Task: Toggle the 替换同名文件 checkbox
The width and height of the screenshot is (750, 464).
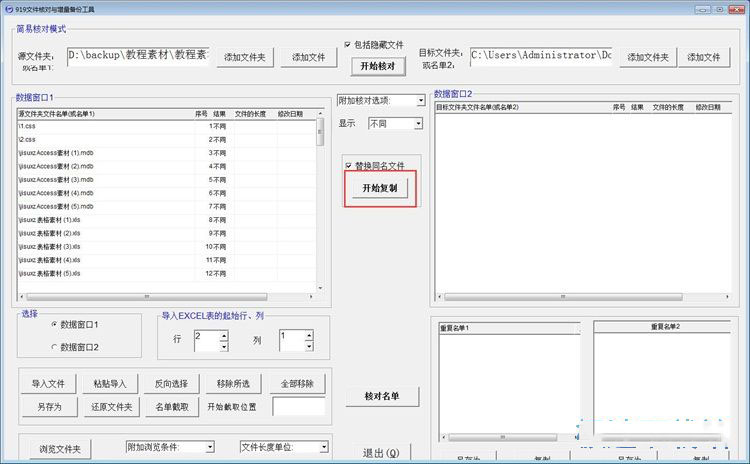Action: tap(349, 166)
